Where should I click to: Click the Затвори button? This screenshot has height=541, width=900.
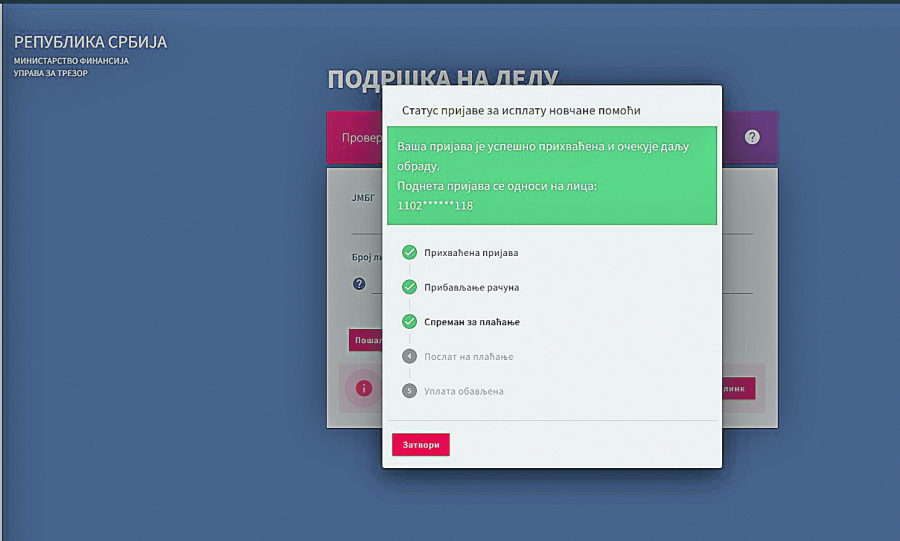(x=421, y=445)
